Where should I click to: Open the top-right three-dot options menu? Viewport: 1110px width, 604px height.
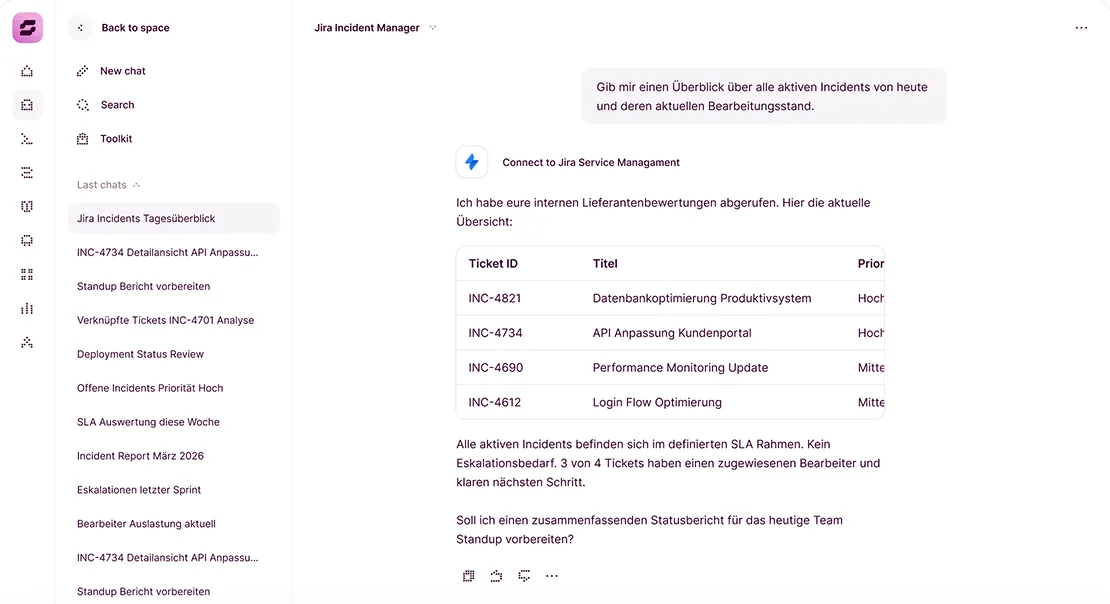tap(1081, 28)
